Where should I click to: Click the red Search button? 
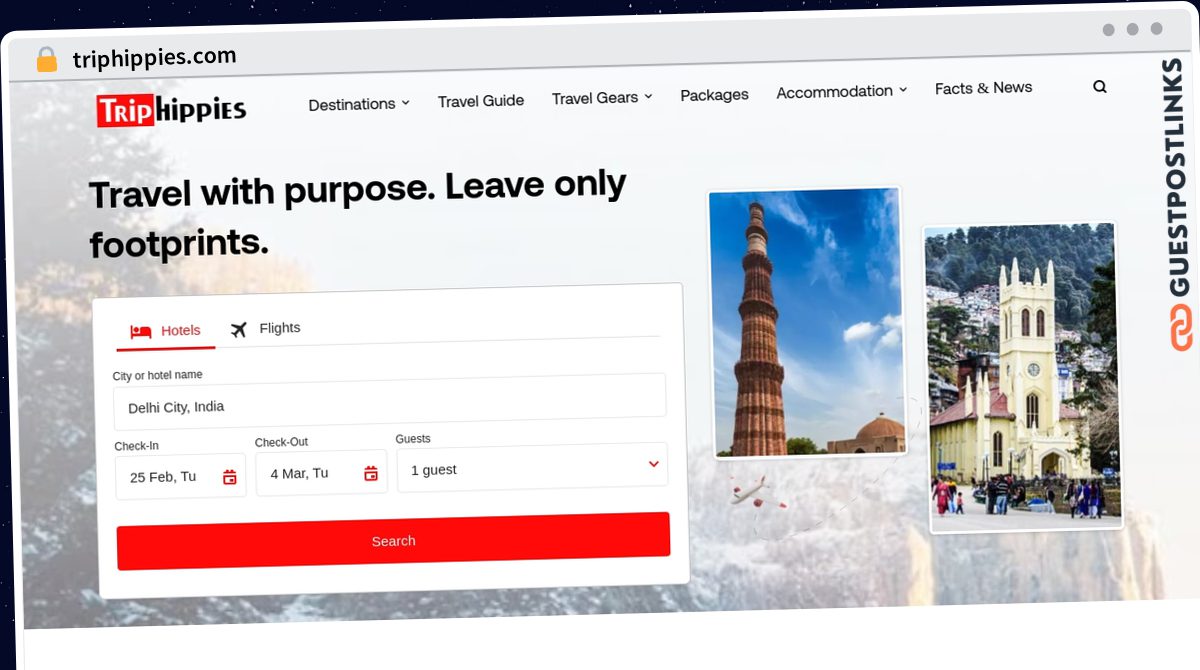pos(393,541)
